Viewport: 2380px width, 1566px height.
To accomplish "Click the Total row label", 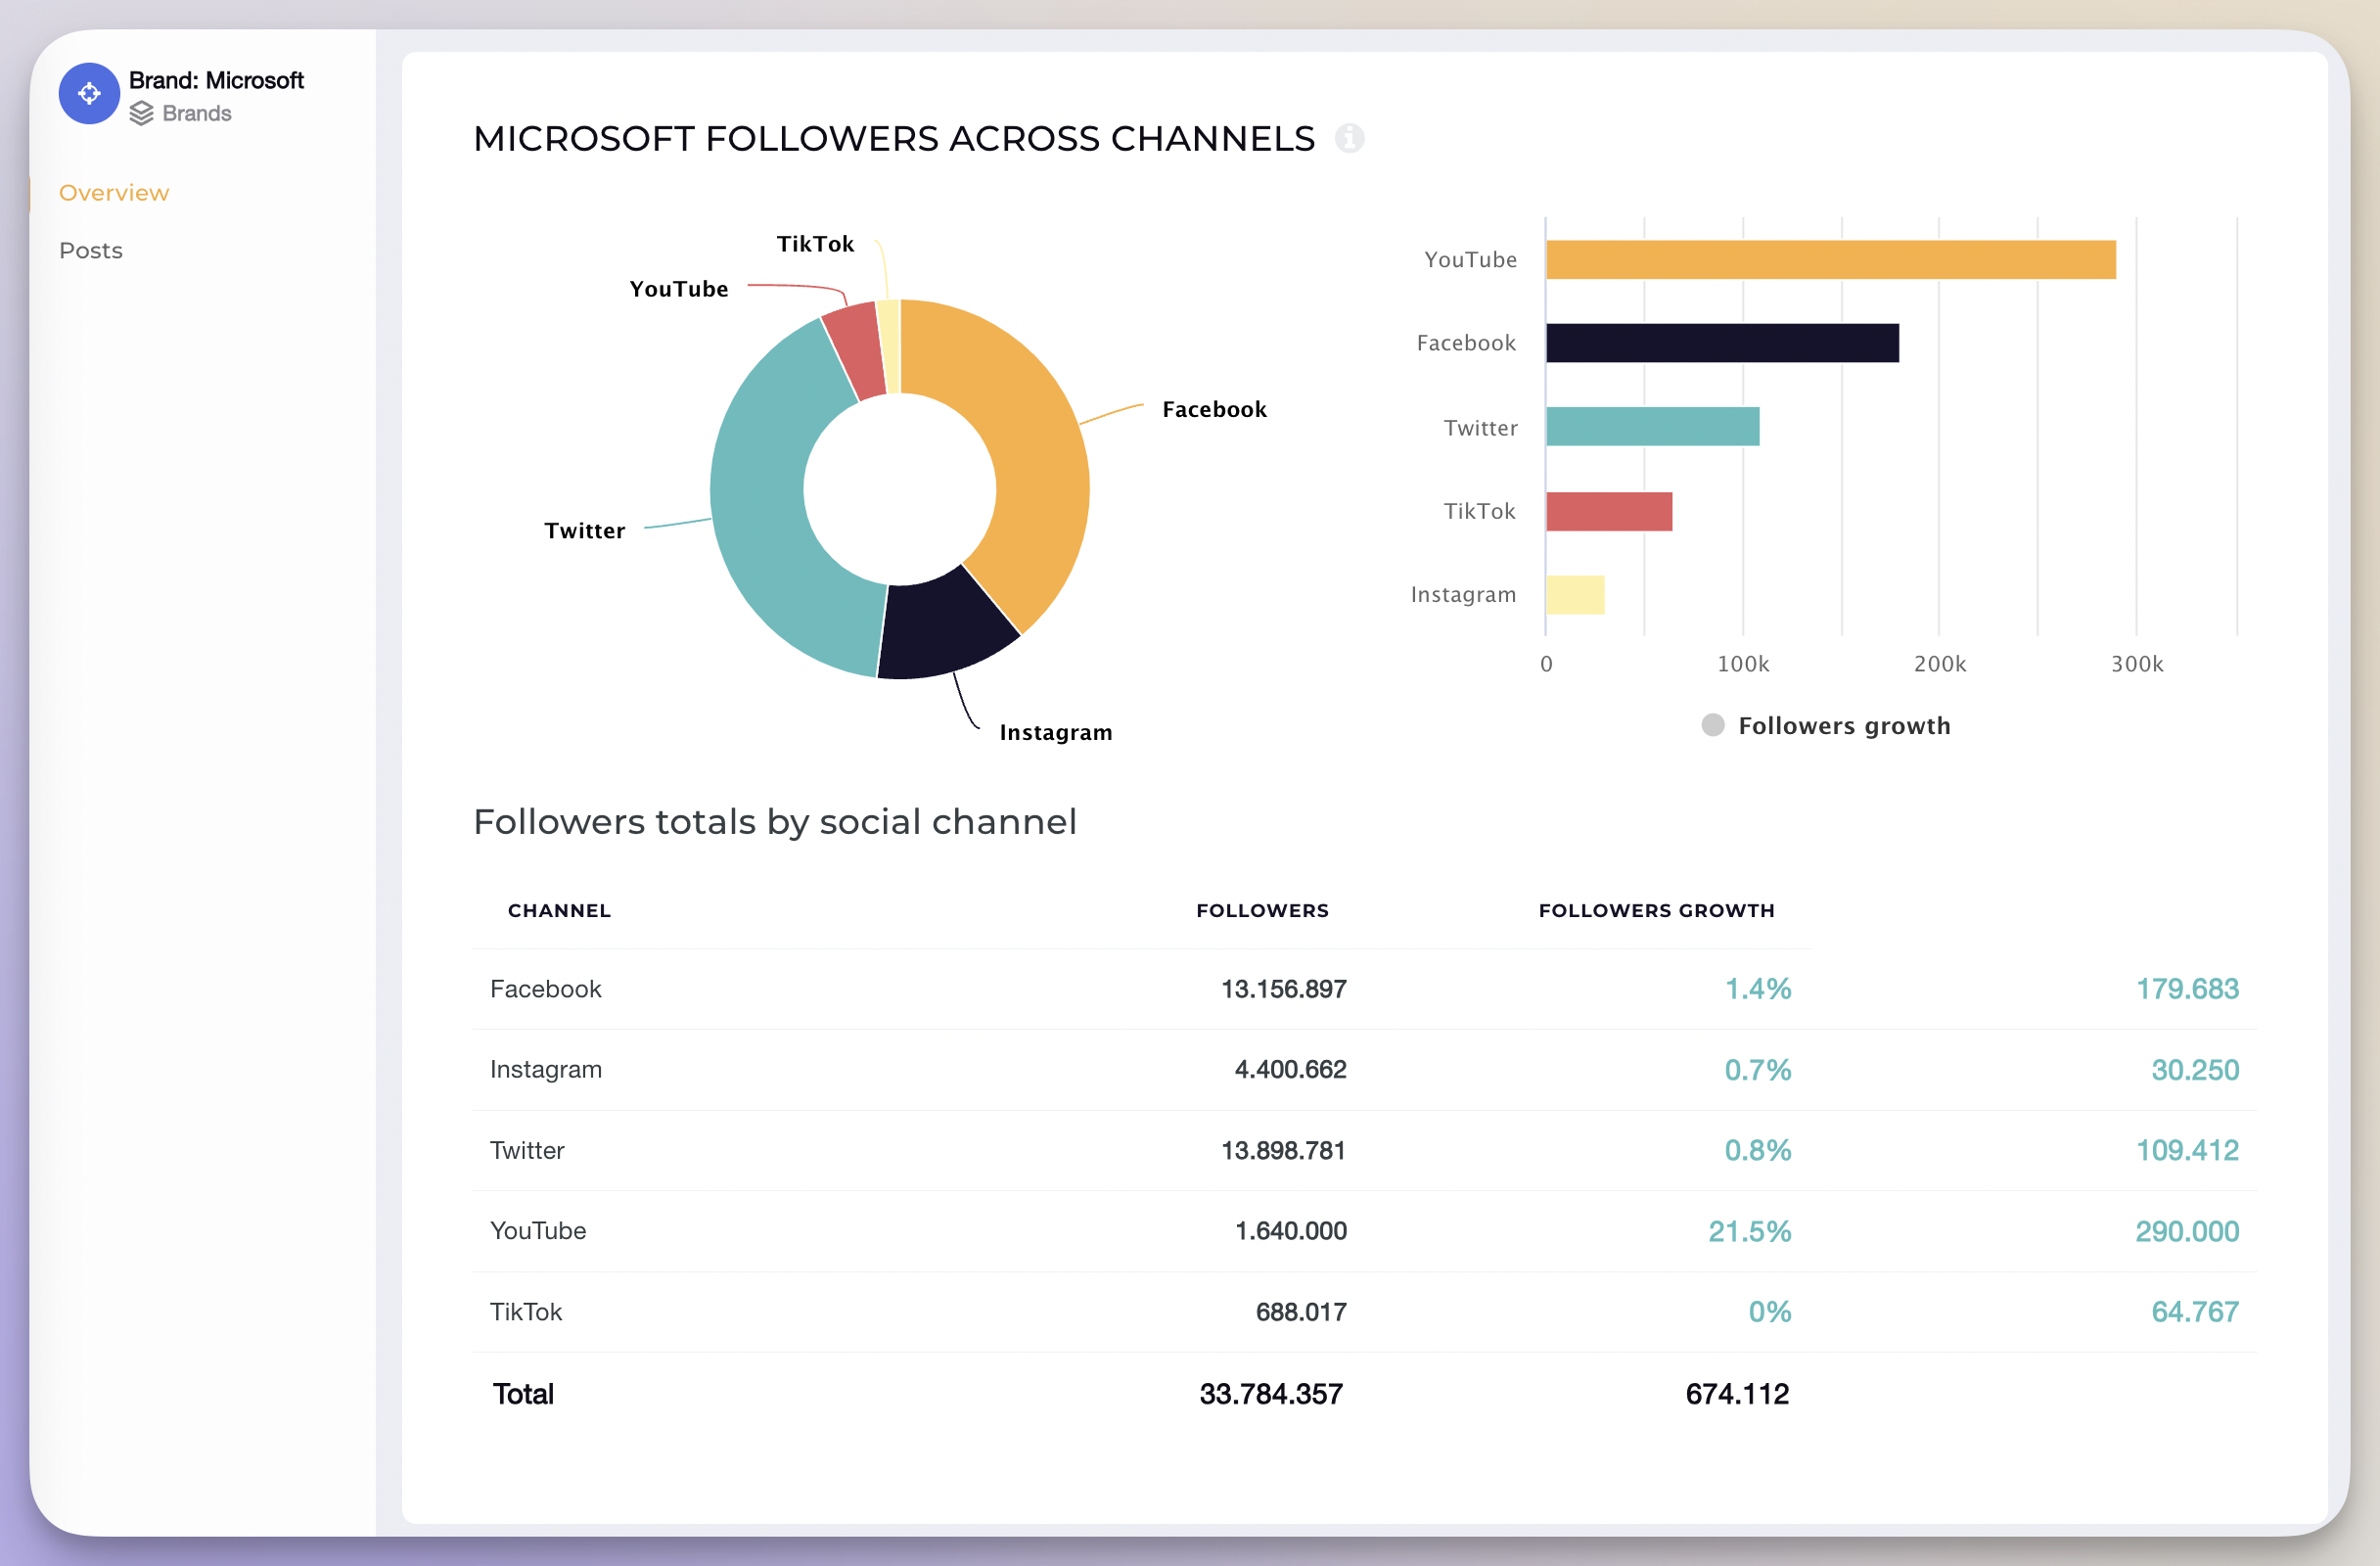I will pos(523,1394).
